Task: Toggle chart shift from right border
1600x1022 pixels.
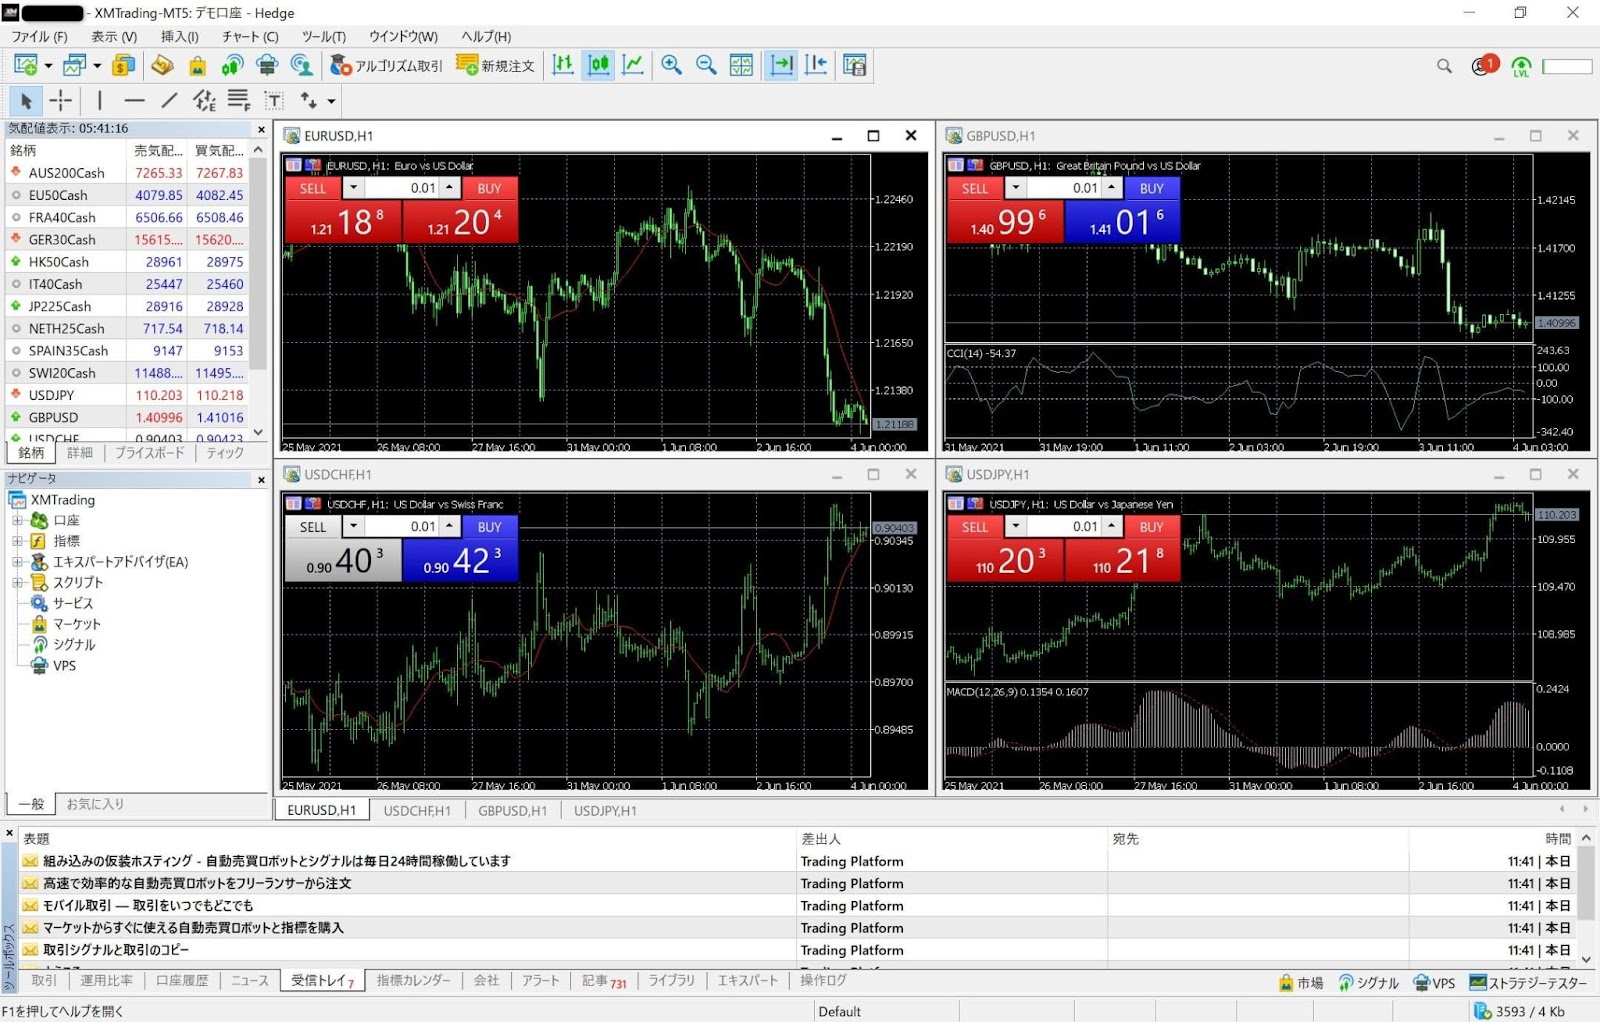Action: pos(816,65)
